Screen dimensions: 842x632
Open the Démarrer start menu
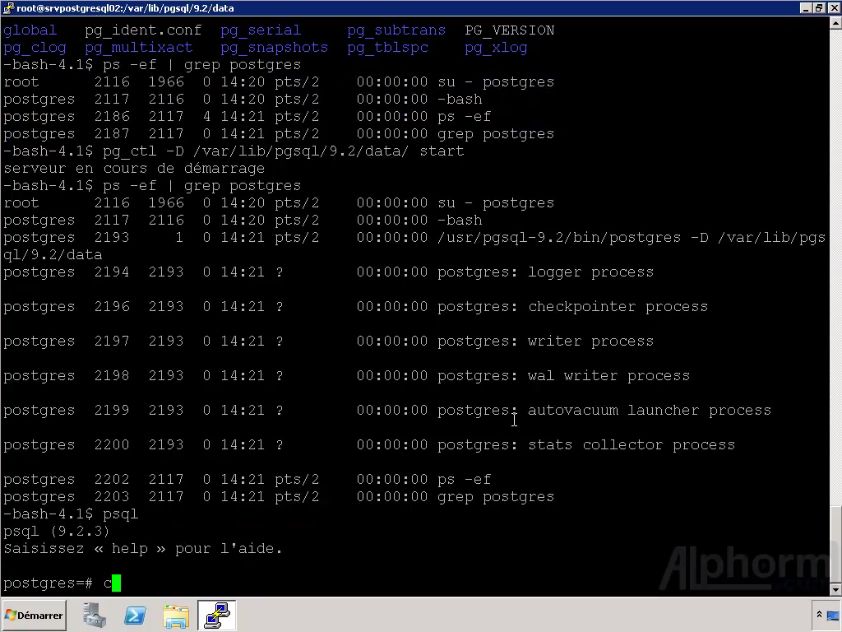click(34, 615)
